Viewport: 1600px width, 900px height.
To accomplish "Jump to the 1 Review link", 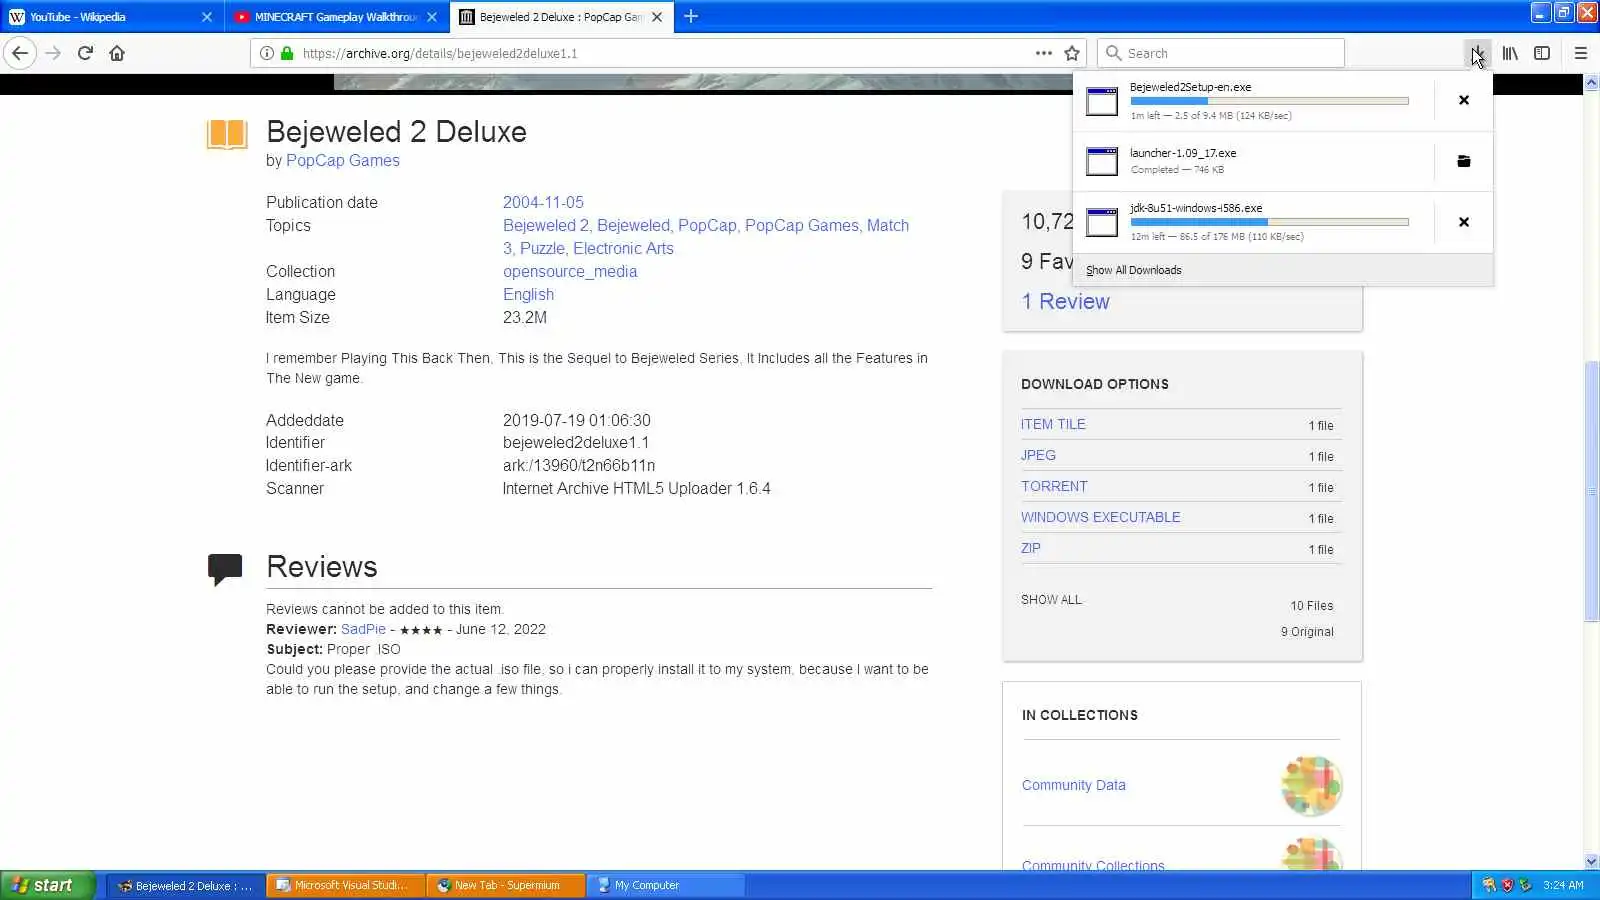I will (x=1065, y=302).
